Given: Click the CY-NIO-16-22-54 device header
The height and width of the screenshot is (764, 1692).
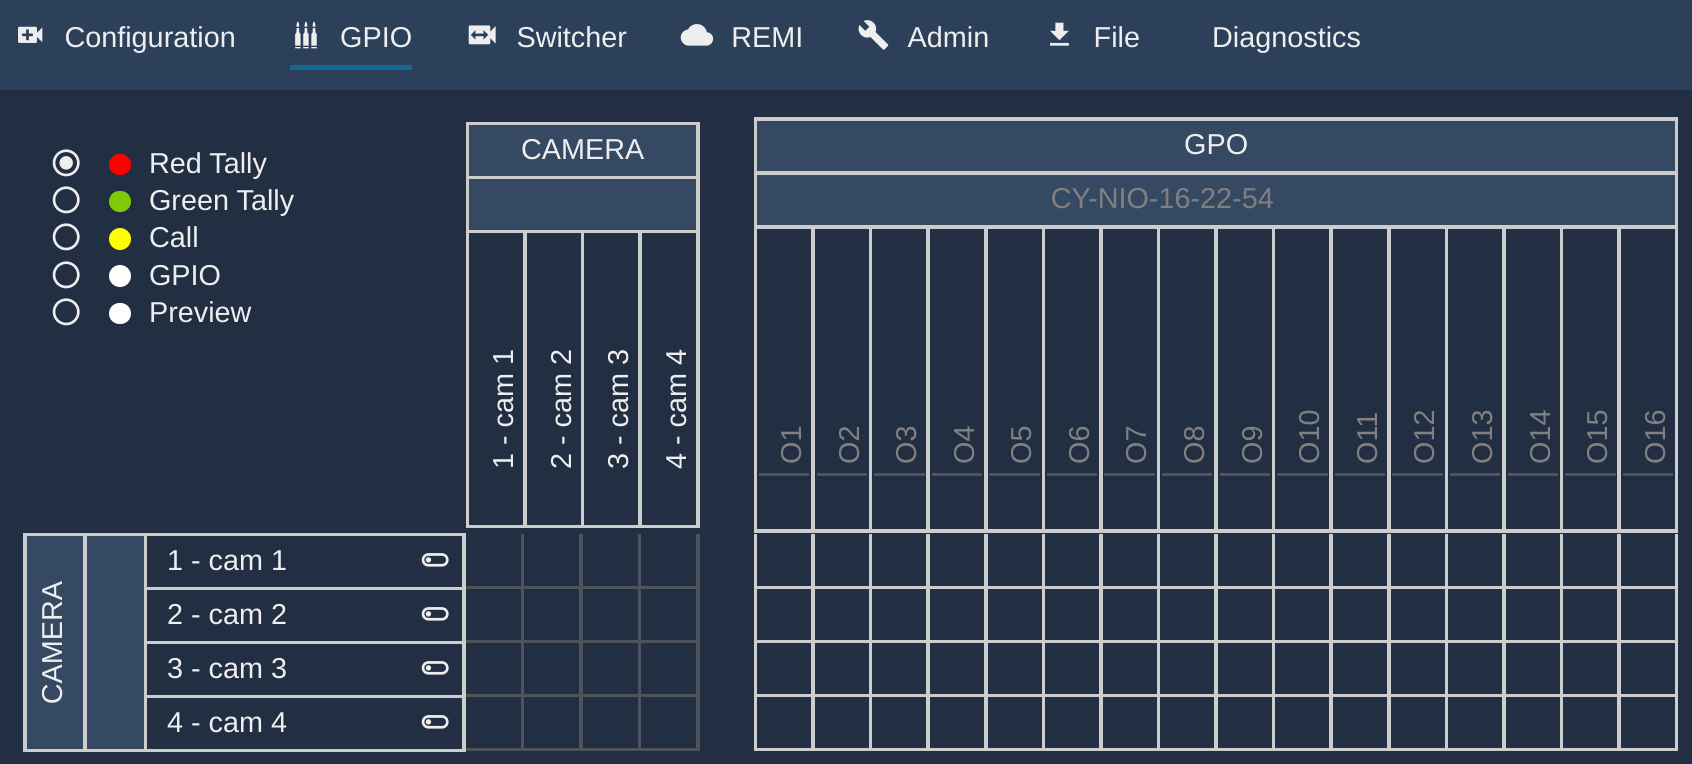Looking at the screenshot, I should click(1216, 199).
